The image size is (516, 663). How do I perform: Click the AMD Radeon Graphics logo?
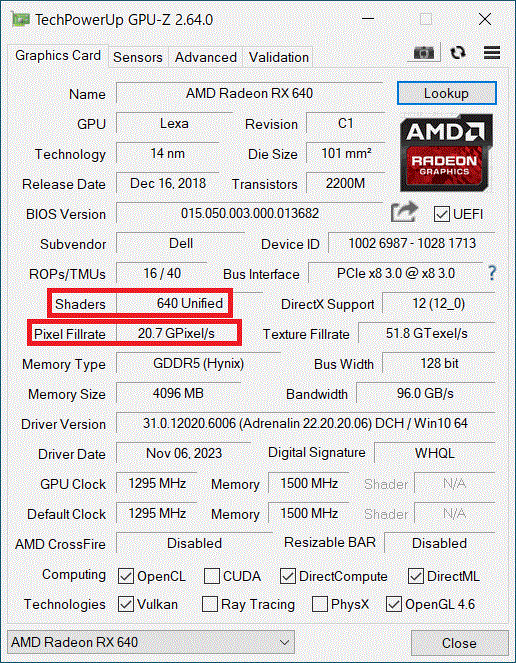click(446, 153)
